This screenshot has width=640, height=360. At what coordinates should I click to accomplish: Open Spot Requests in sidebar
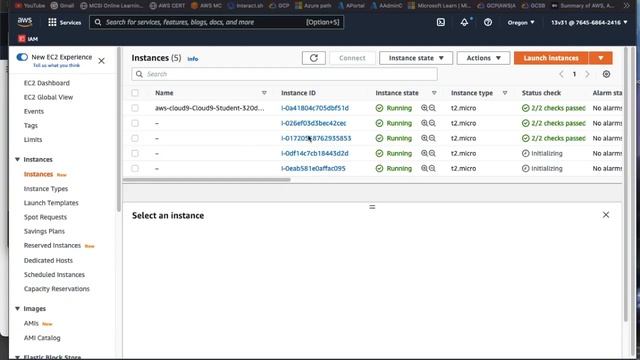click(x=45, y=217)
